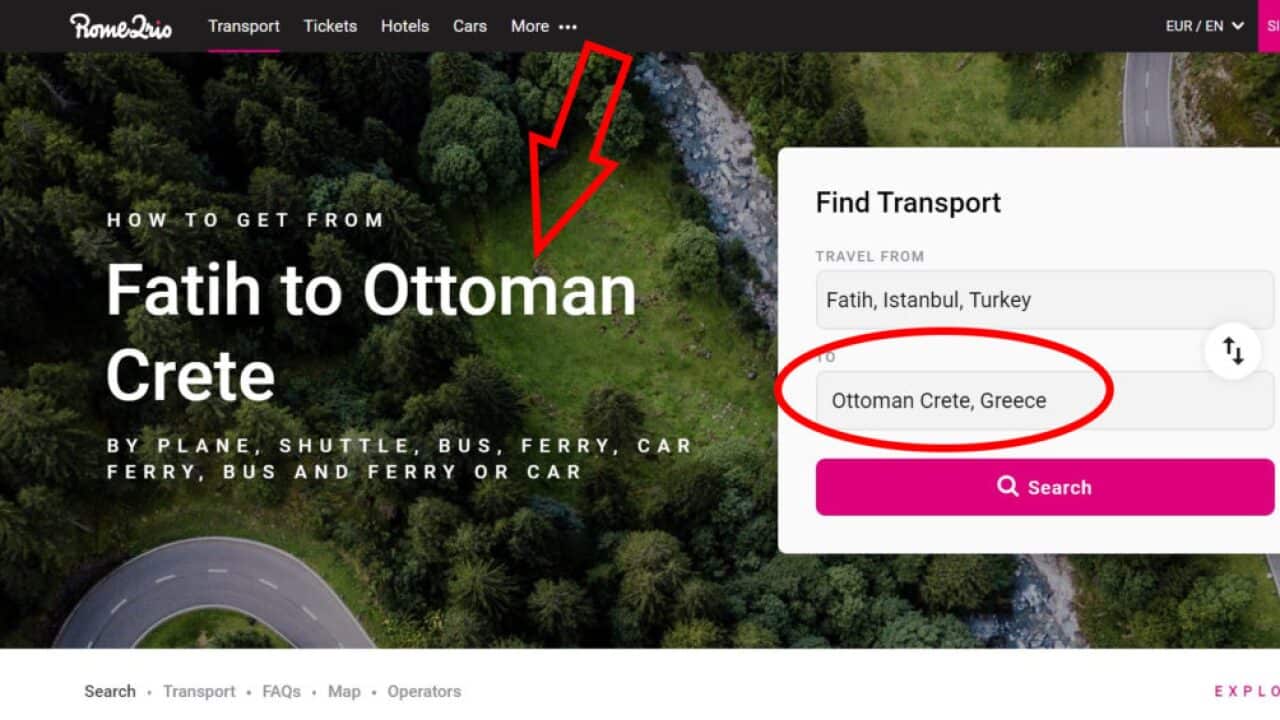Open the FAQs section link

281,691
